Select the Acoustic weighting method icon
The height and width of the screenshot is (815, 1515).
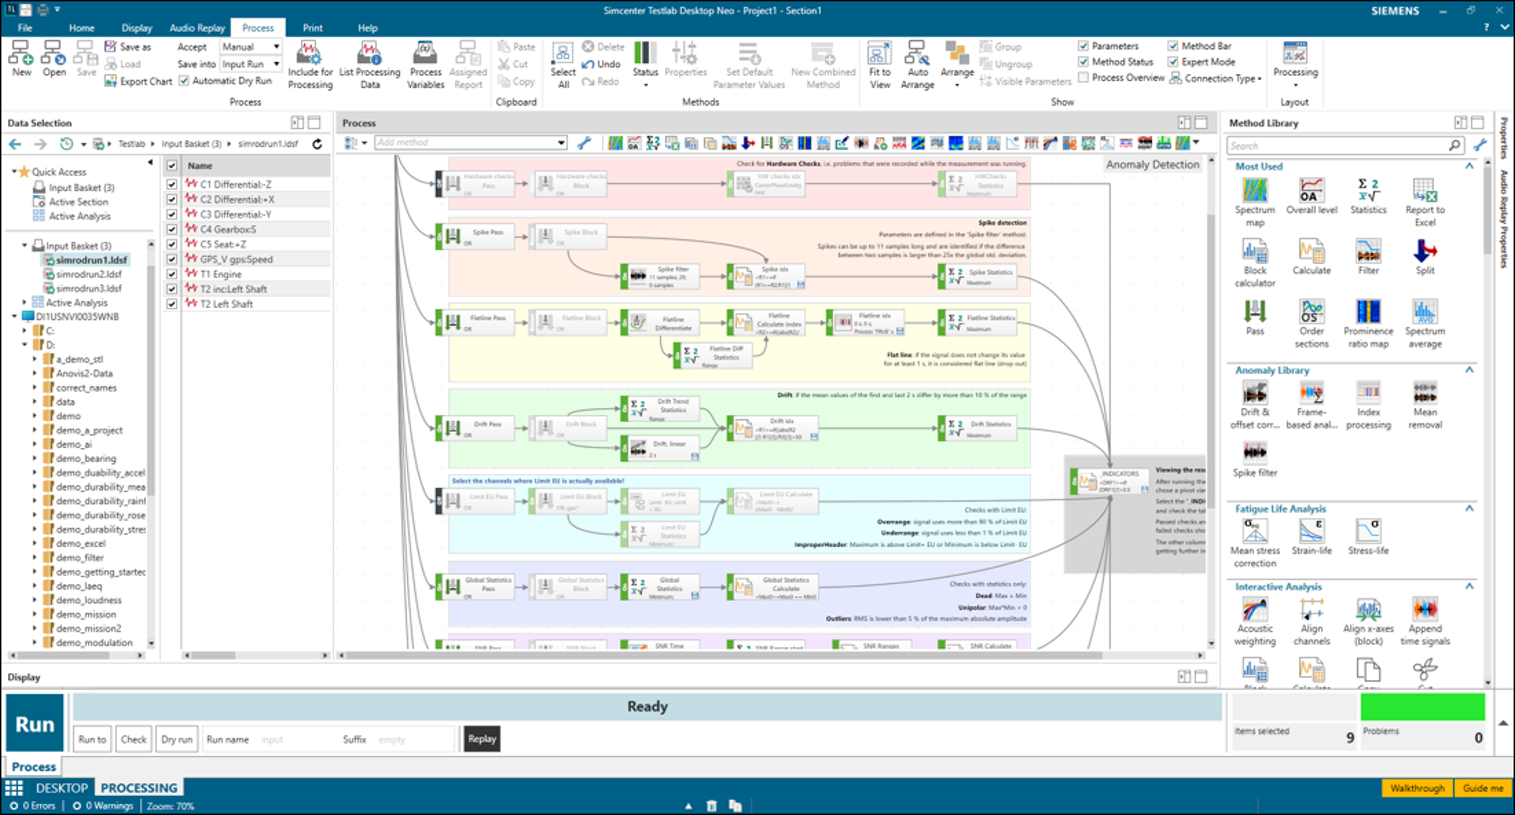pos(1254,610)
